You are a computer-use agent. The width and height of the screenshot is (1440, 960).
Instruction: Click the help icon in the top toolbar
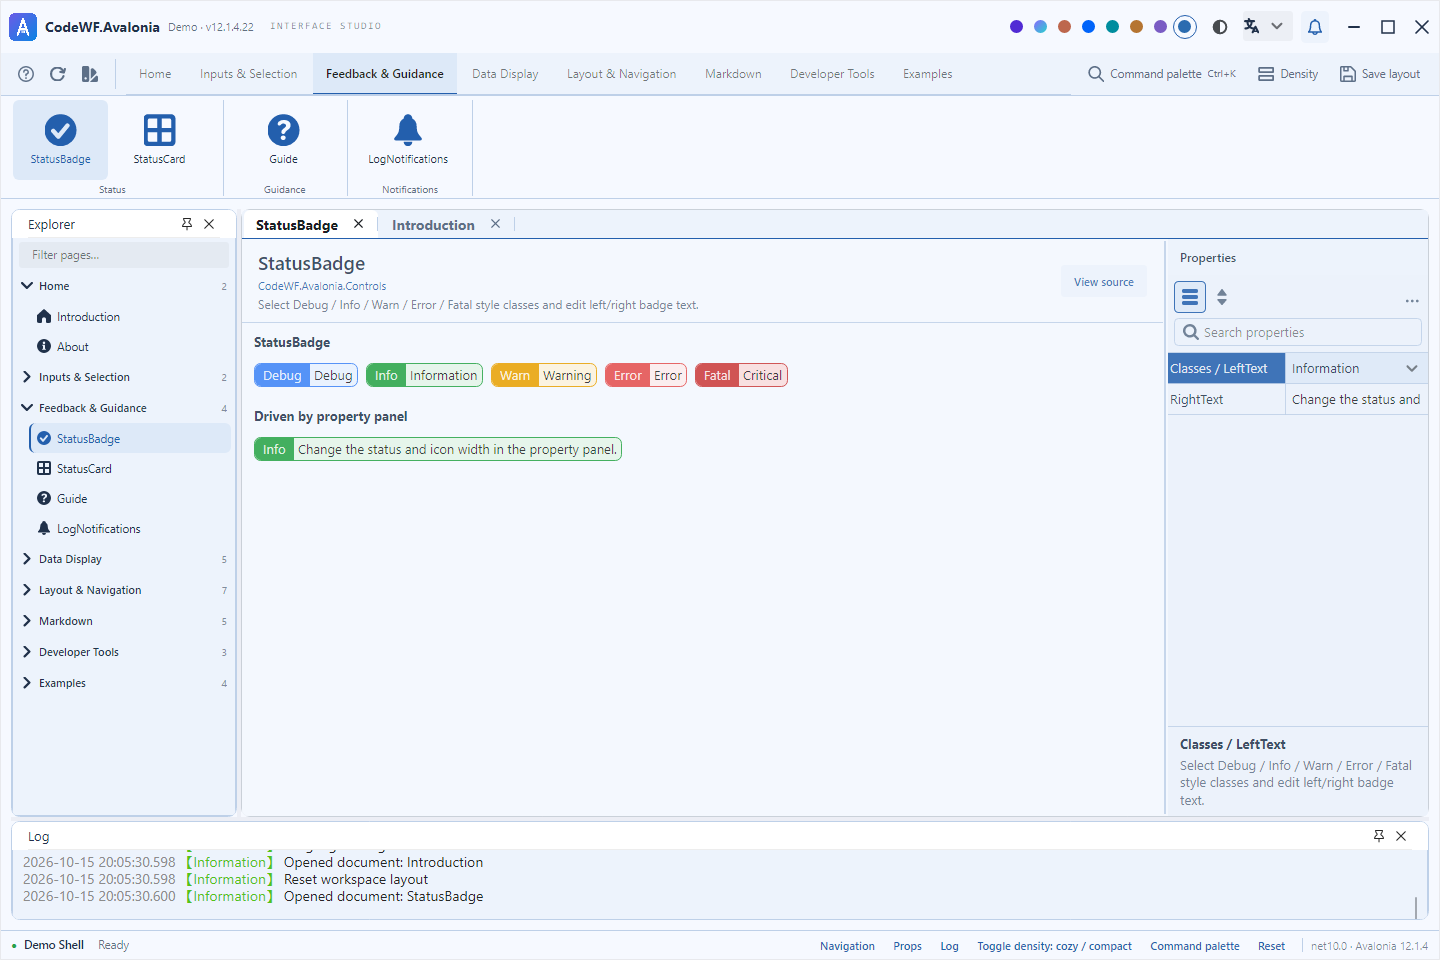point(26,74)
